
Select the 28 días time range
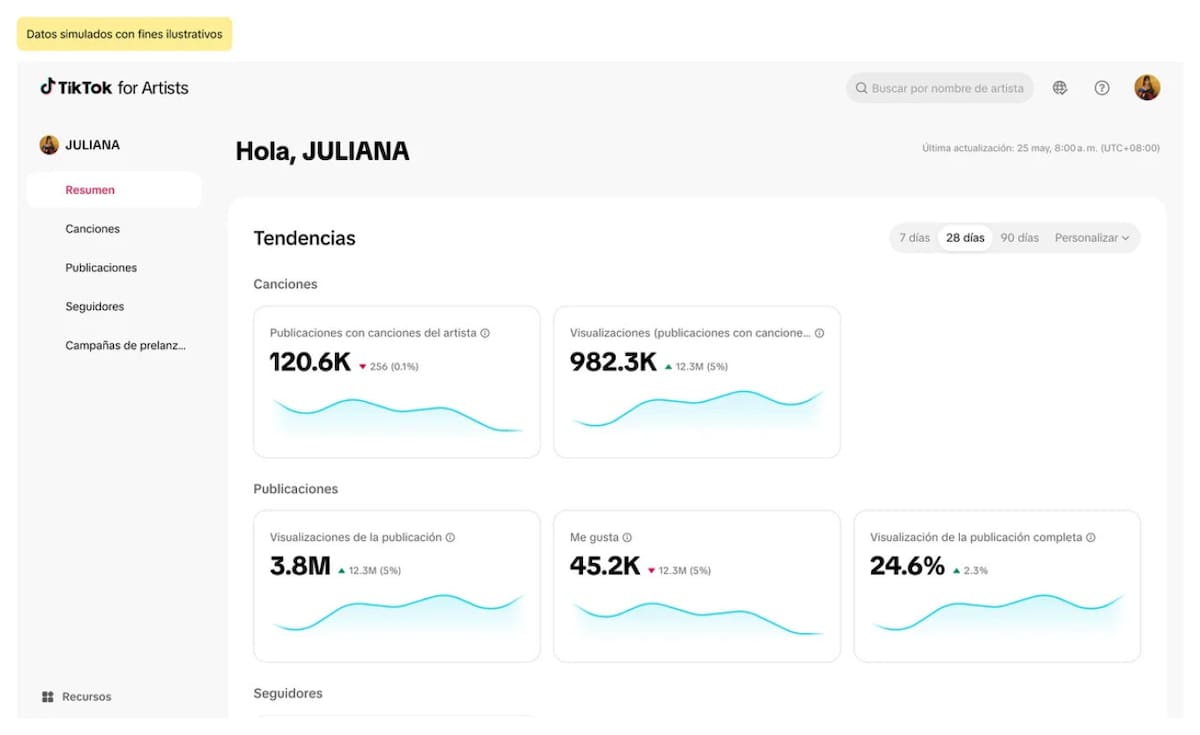point(965,238)
